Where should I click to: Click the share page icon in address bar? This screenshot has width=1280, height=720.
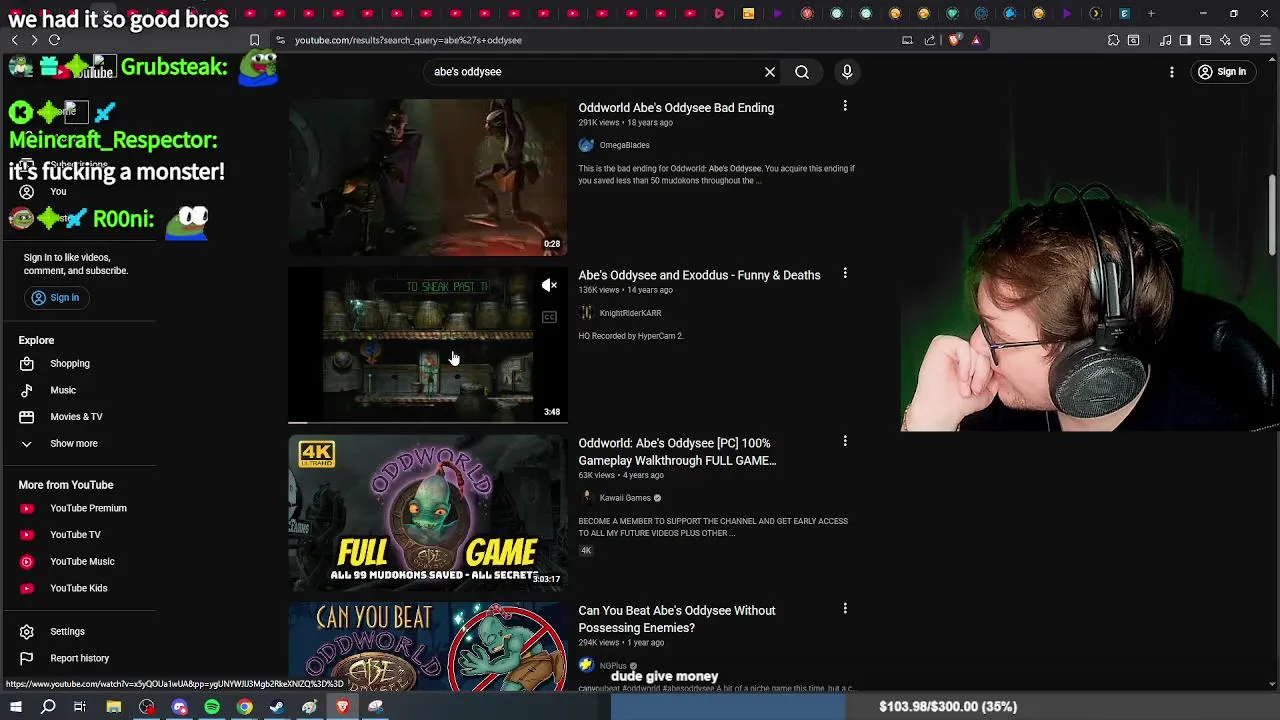(x=930, y=40)
